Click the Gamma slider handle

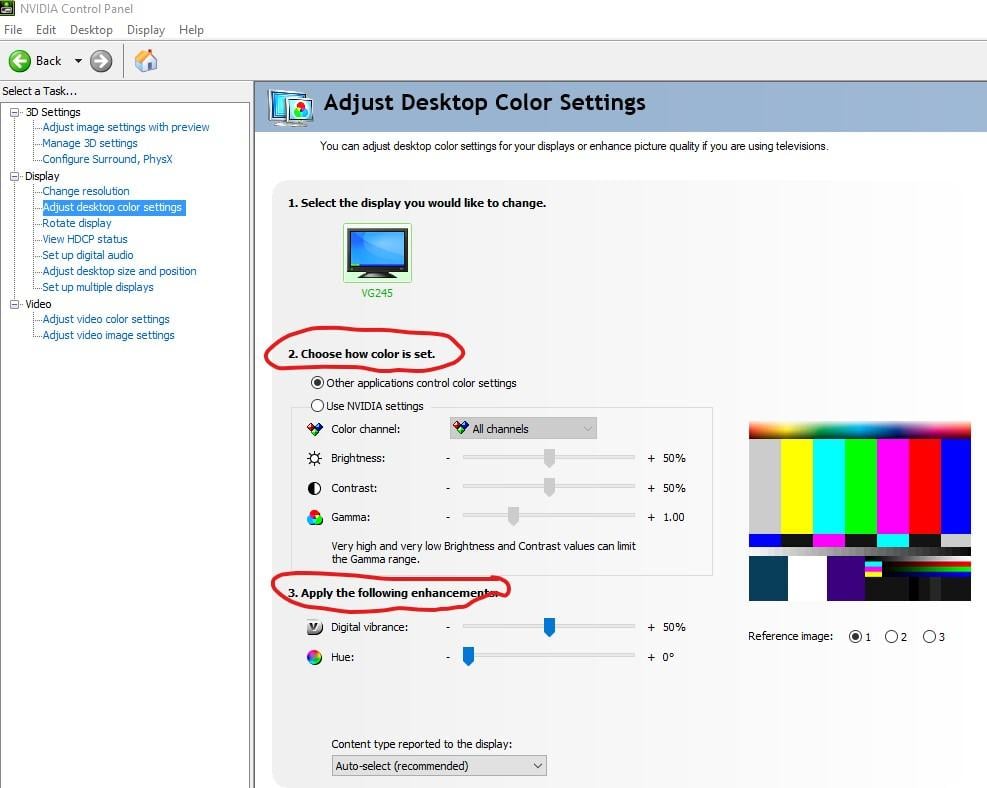click(x=513, y=516)
